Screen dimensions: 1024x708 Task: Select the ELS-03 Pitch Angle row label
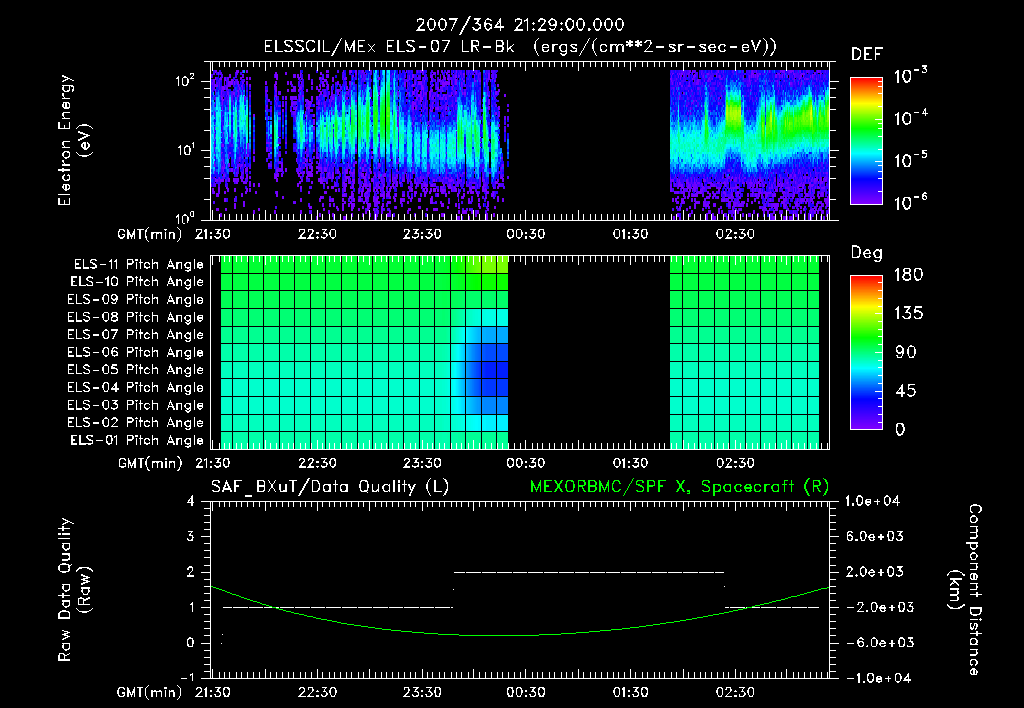pos(136,406)
